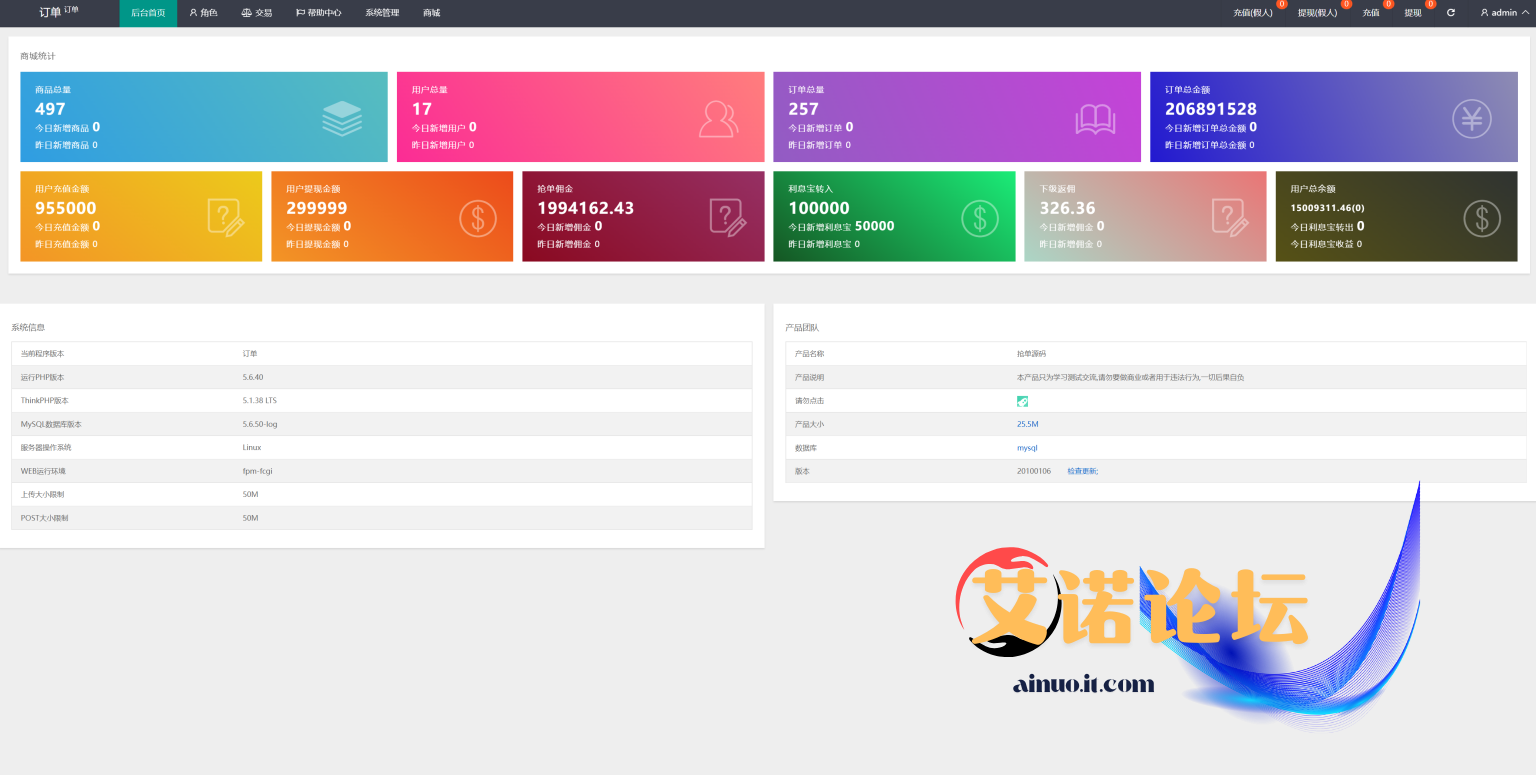Click the withdrawal amount 299999
This screenshot has height=775, width=1536.
pyautogui.click(x=317, y=208)
